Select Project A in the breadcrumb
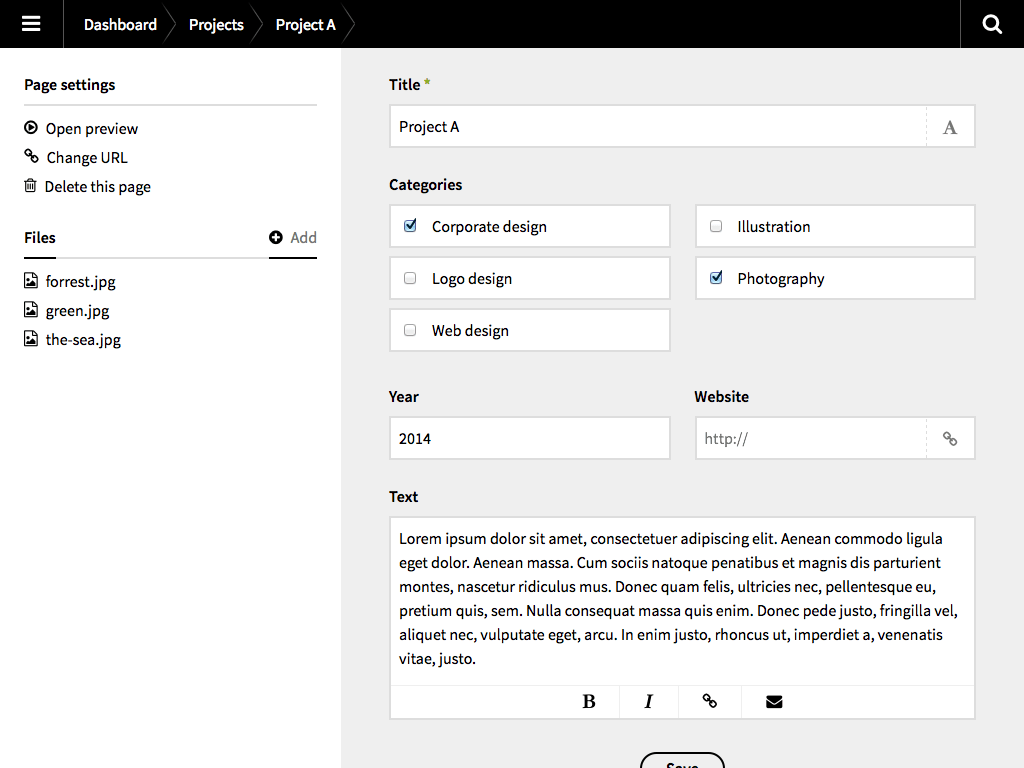 coord(306,25)
